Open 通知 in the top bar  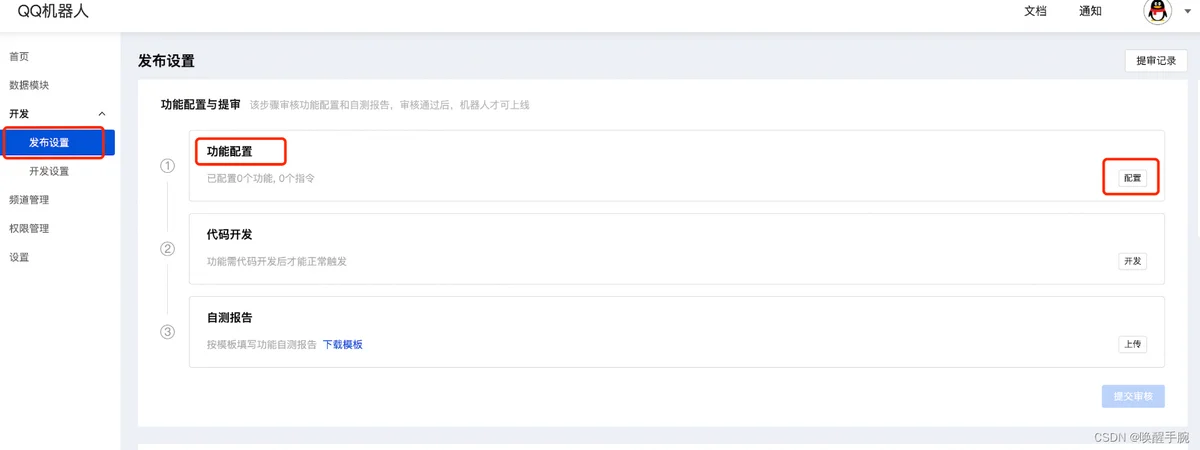(x=1090, y=11)
